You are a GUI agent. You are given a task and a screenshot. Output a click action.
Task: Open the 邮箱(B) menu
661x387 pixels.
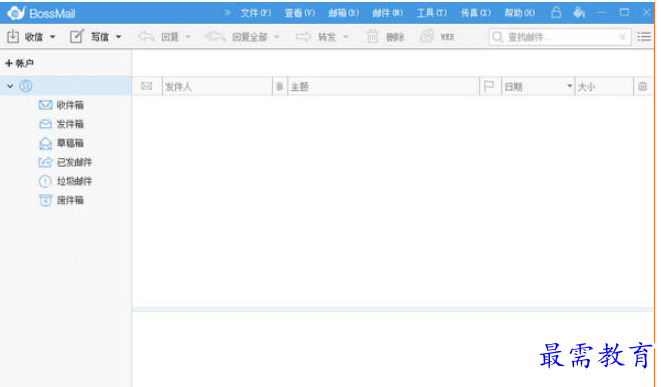coord(344,13)
